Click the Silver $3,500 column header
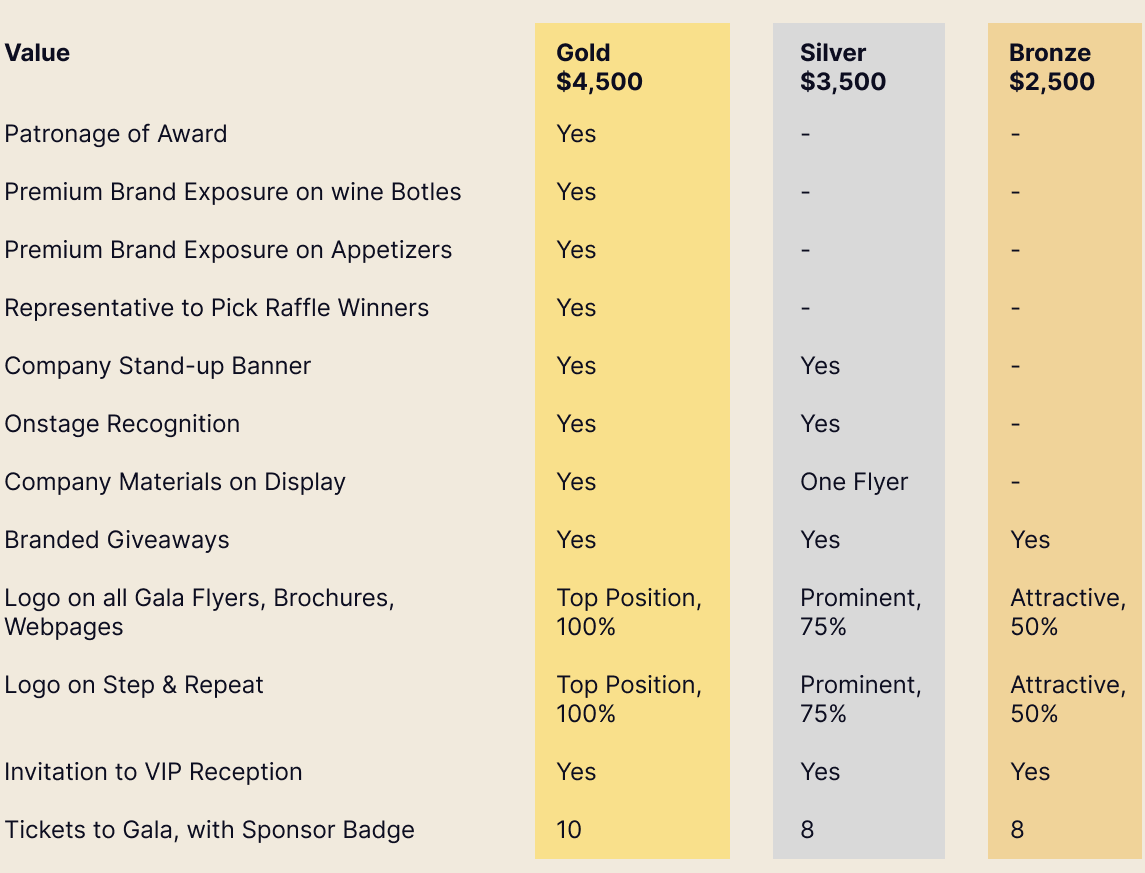Viewport: 1145px width, 873px height. click(843, 67)
